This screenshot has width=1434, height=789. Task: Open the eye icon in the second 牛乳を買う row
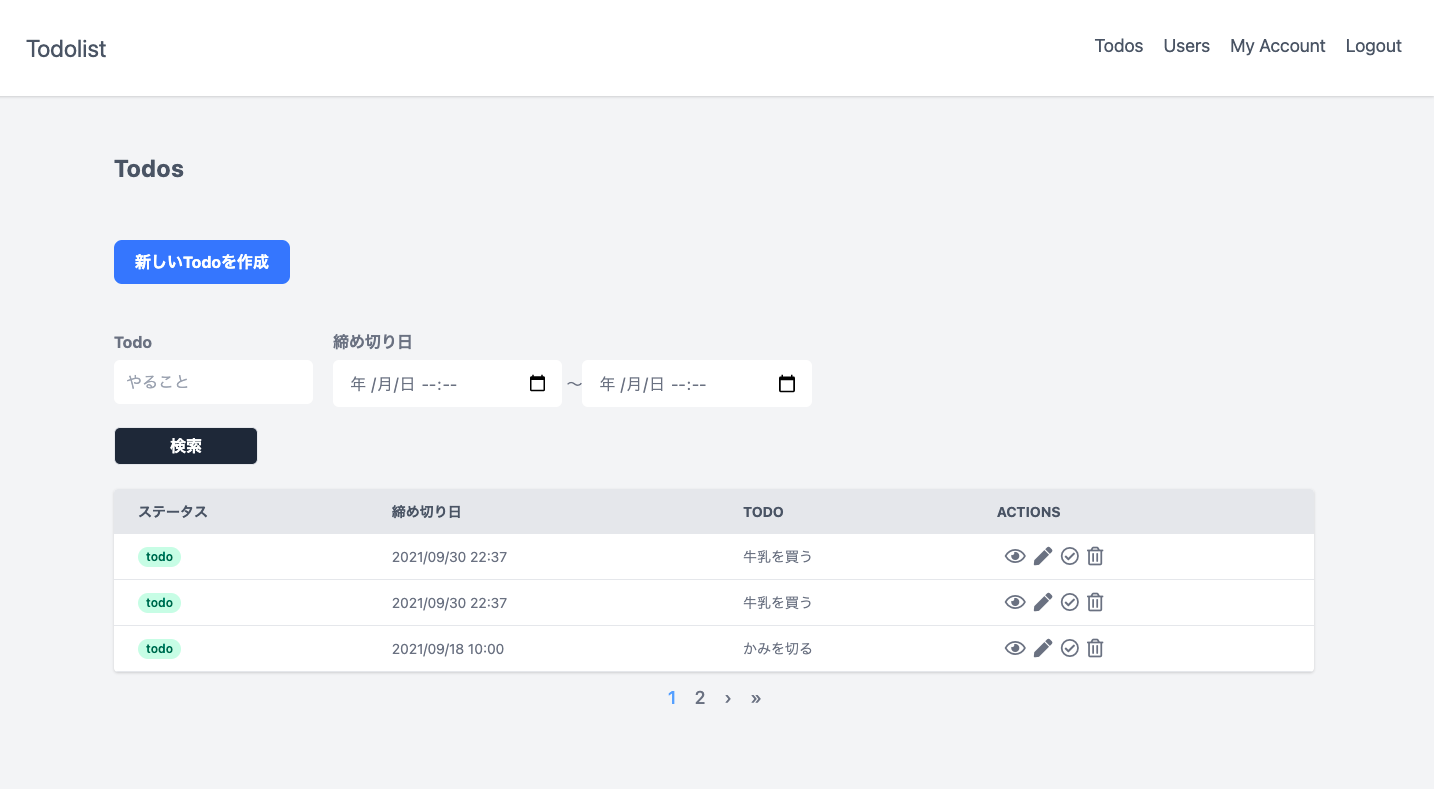pos(1015,602)
